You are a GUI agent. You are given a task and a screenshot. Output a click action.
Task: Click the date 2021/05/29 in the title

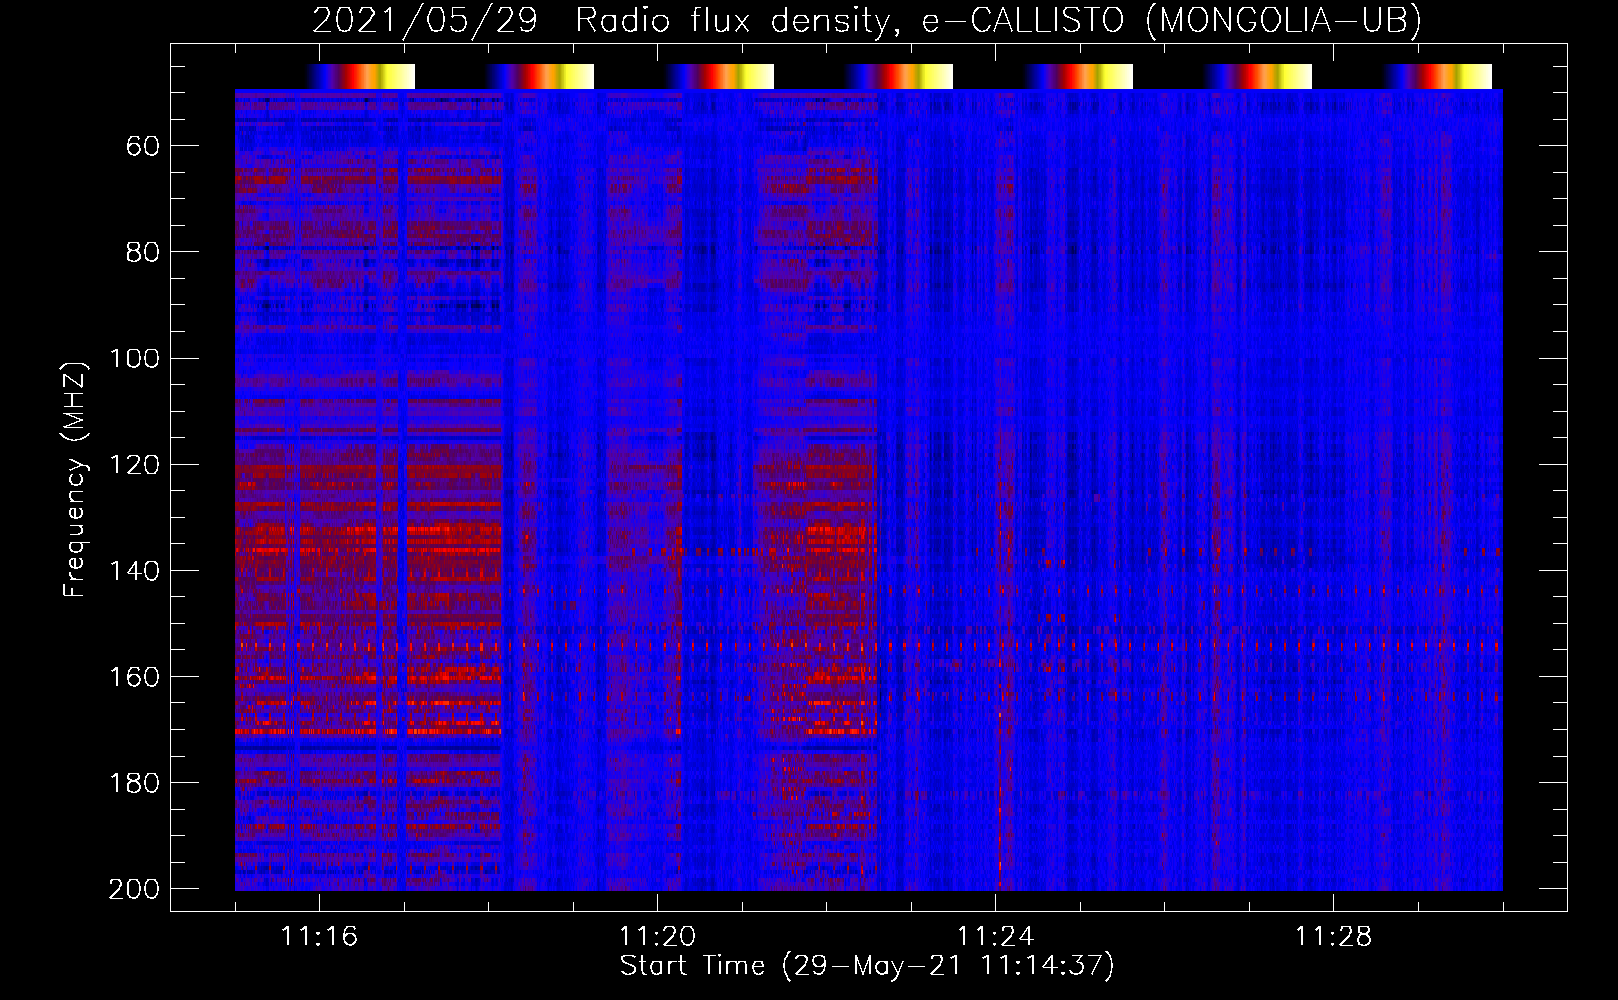425,20
